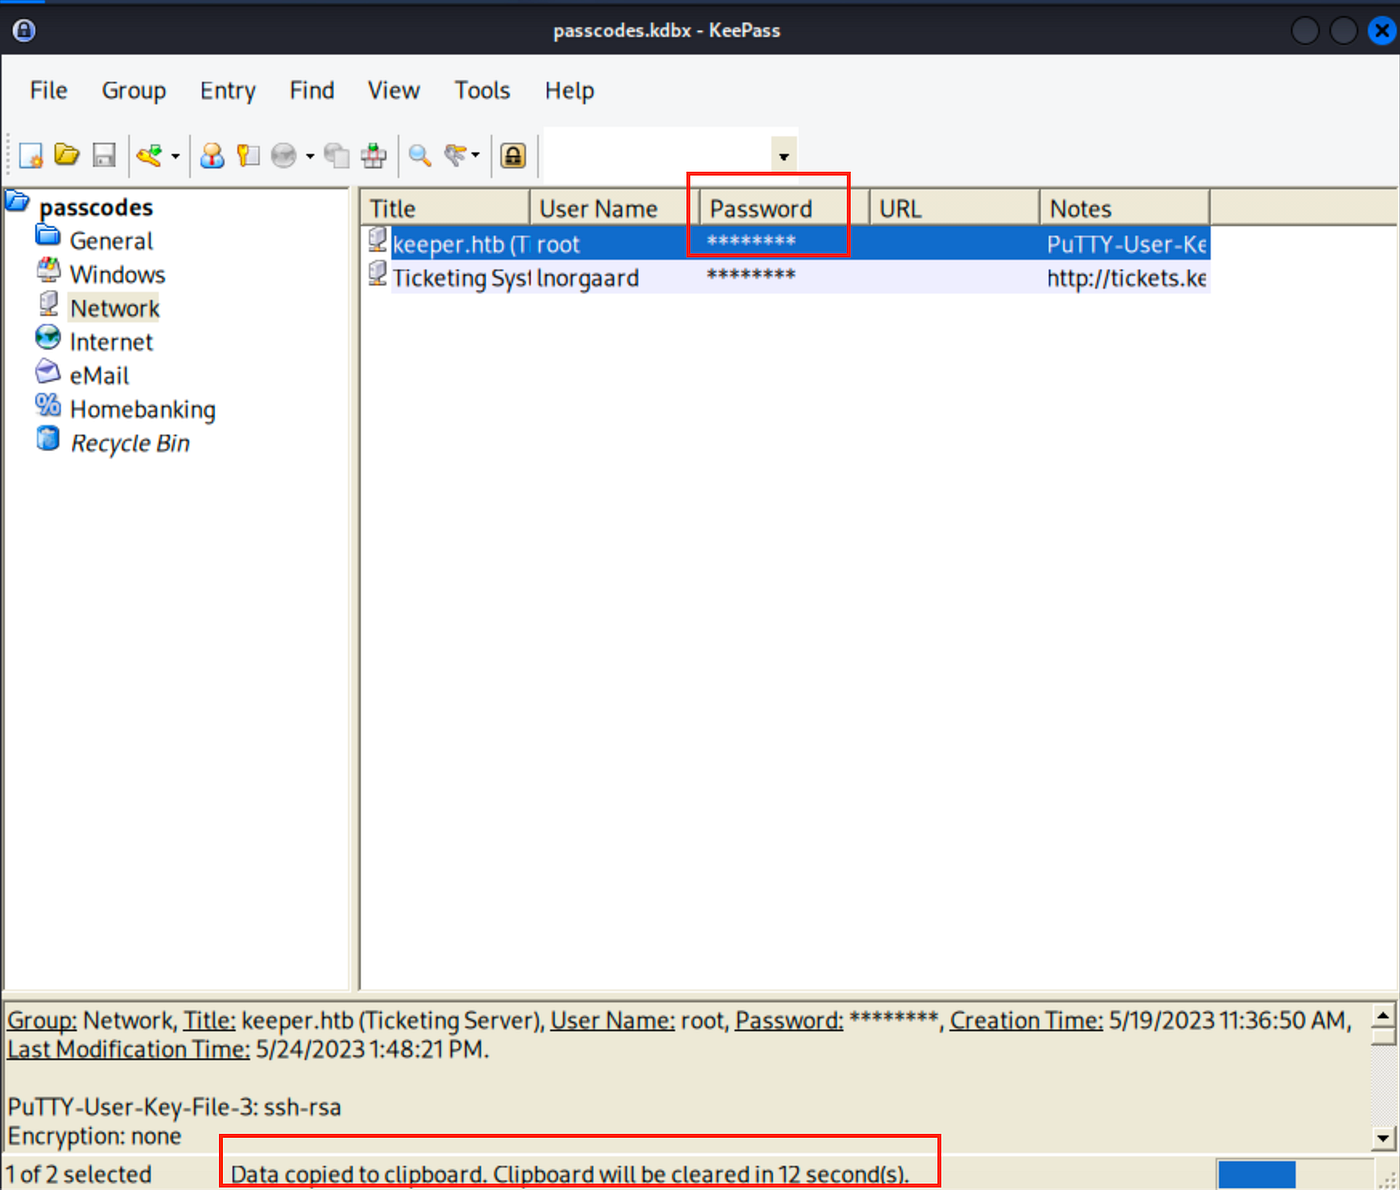Image resolution: width=1400 pixels, height=1190 pixels.
Task: Open a database with the folder icon
Action: (67, 155)
